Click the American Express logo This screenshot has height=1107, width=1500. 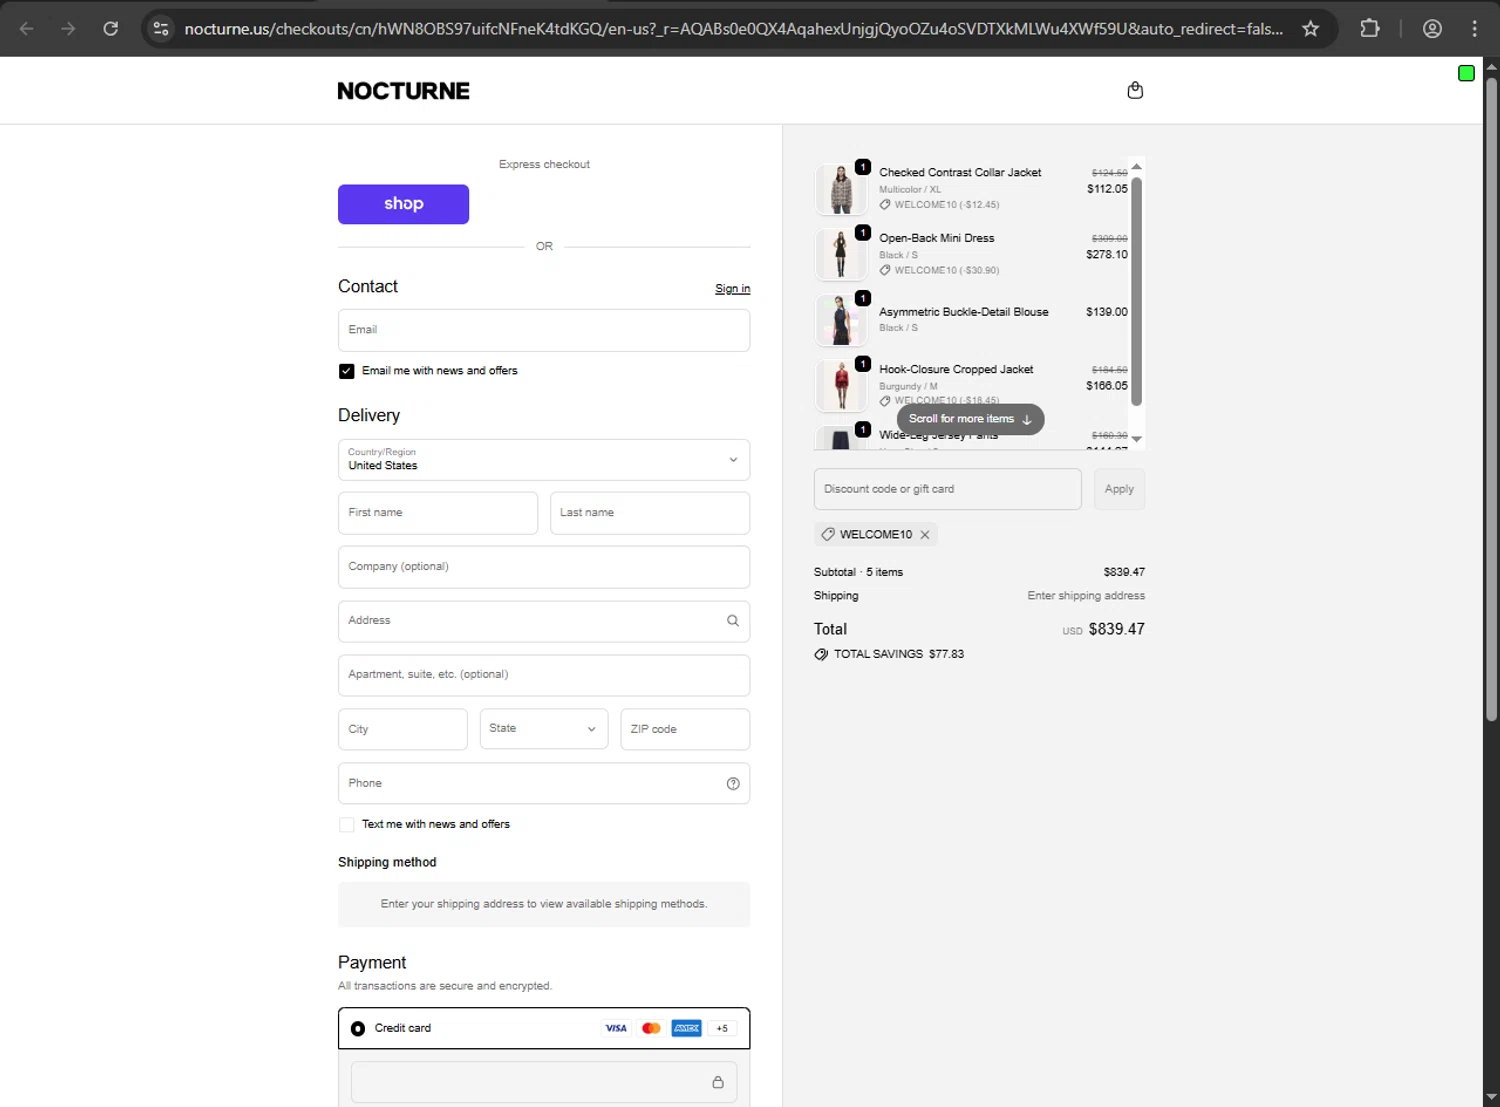click(x=686, y=1028)
